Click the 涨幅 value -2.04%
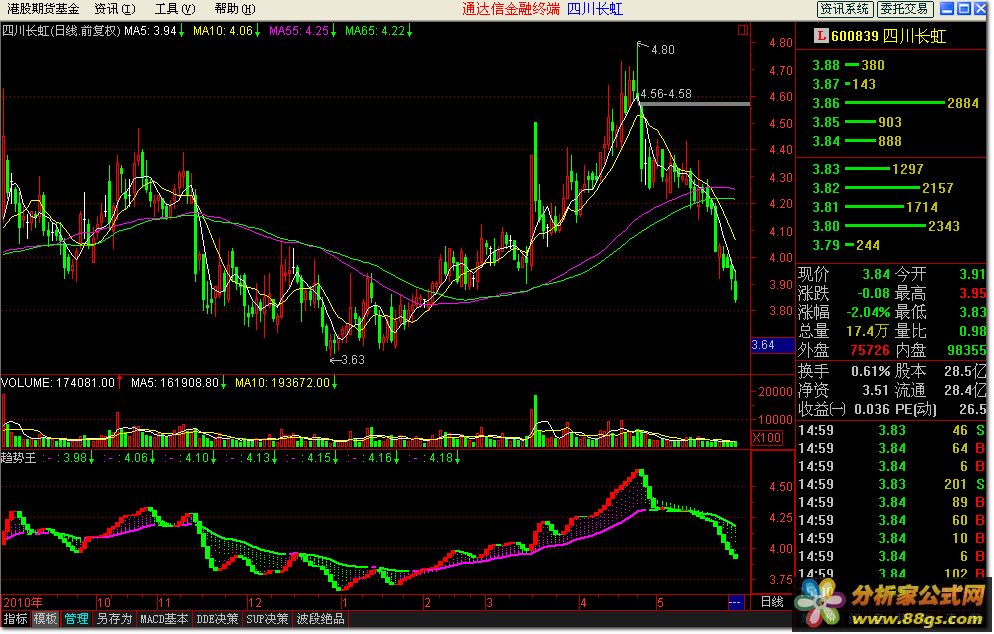The width and height of the screenshot is (994, 634). click(868, 313)
